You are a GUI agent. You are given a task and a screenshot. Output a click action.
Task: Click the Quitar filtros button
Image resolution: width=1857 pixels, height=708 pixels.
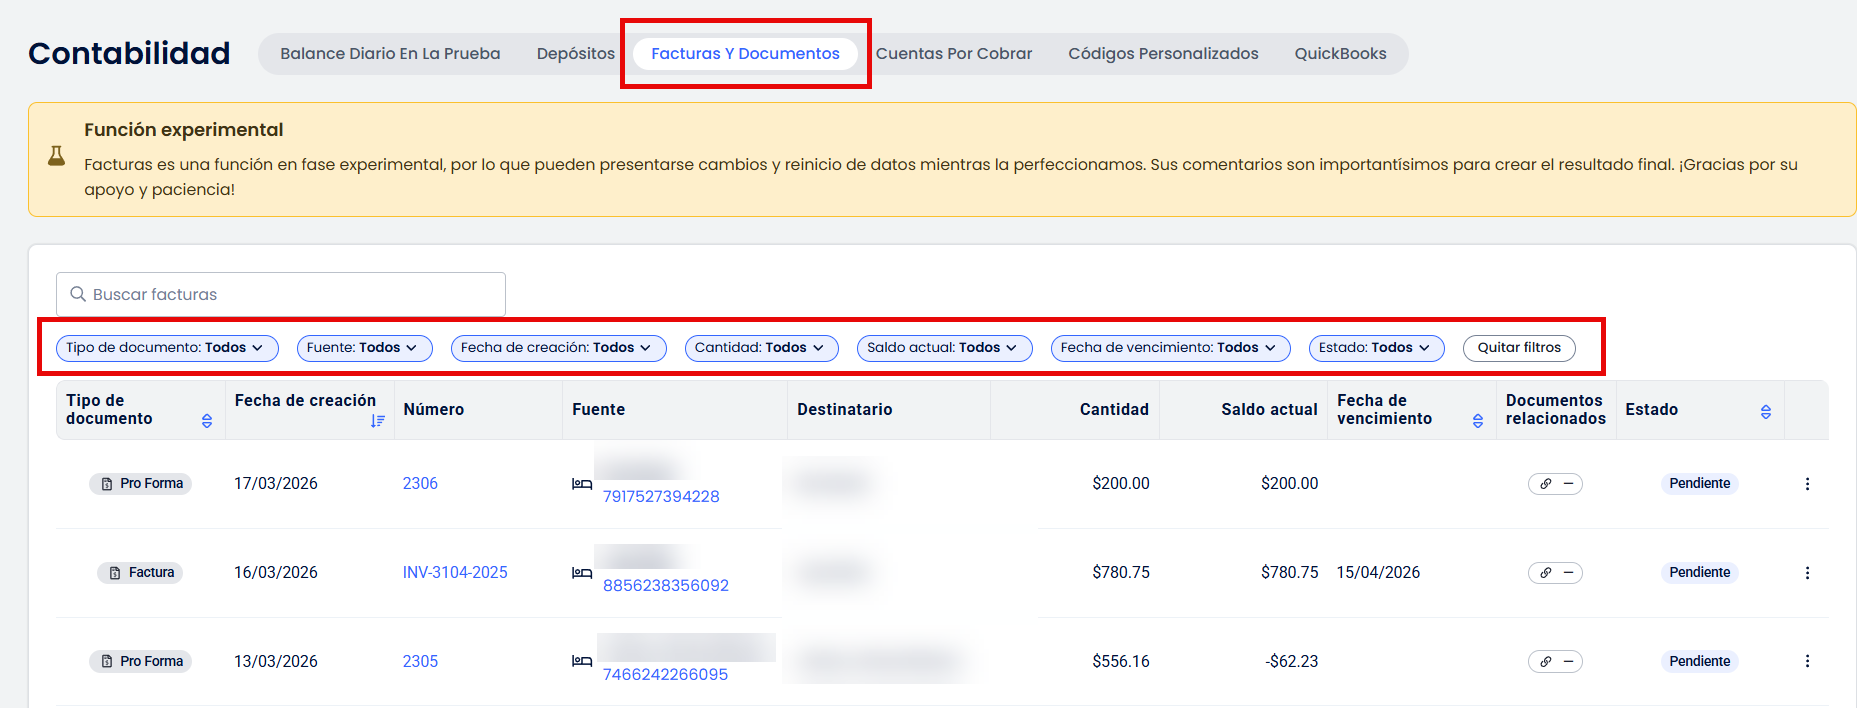(1519, 348)
